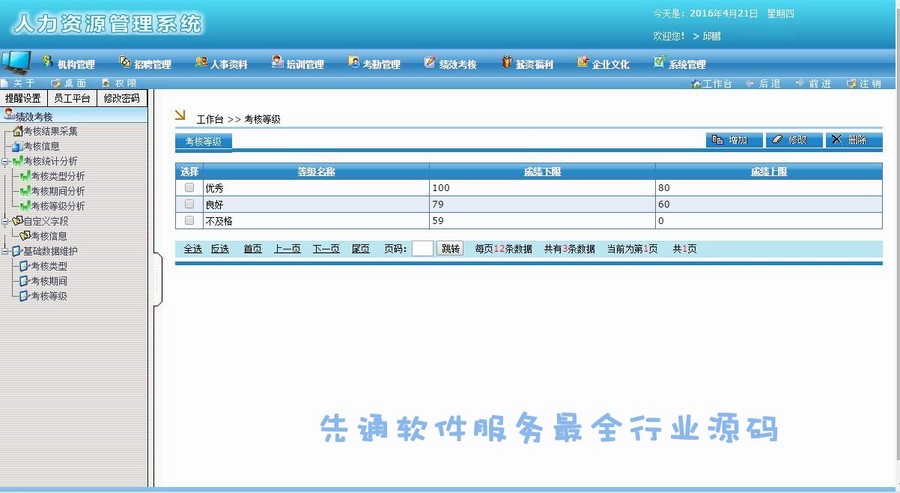Click the value 79 in 良好 row
This screenshot has height=493, width=900.
[438, 204]
